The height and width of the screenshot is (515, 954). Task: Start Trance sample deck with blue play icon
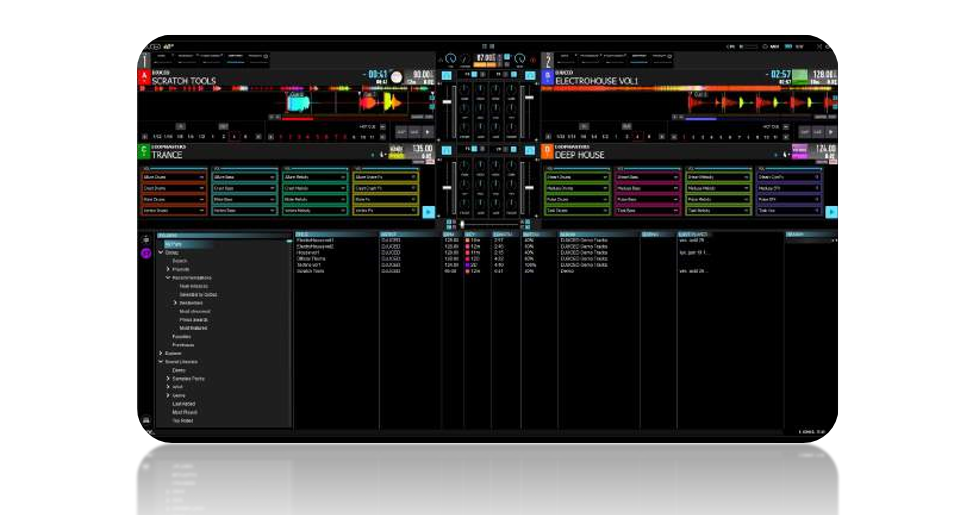click(429, 211)
